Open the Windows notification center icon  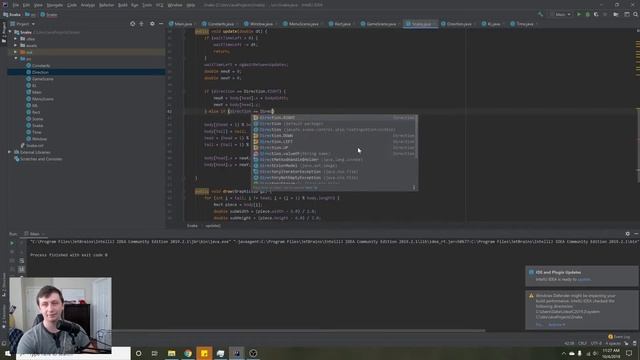[629, 353]
